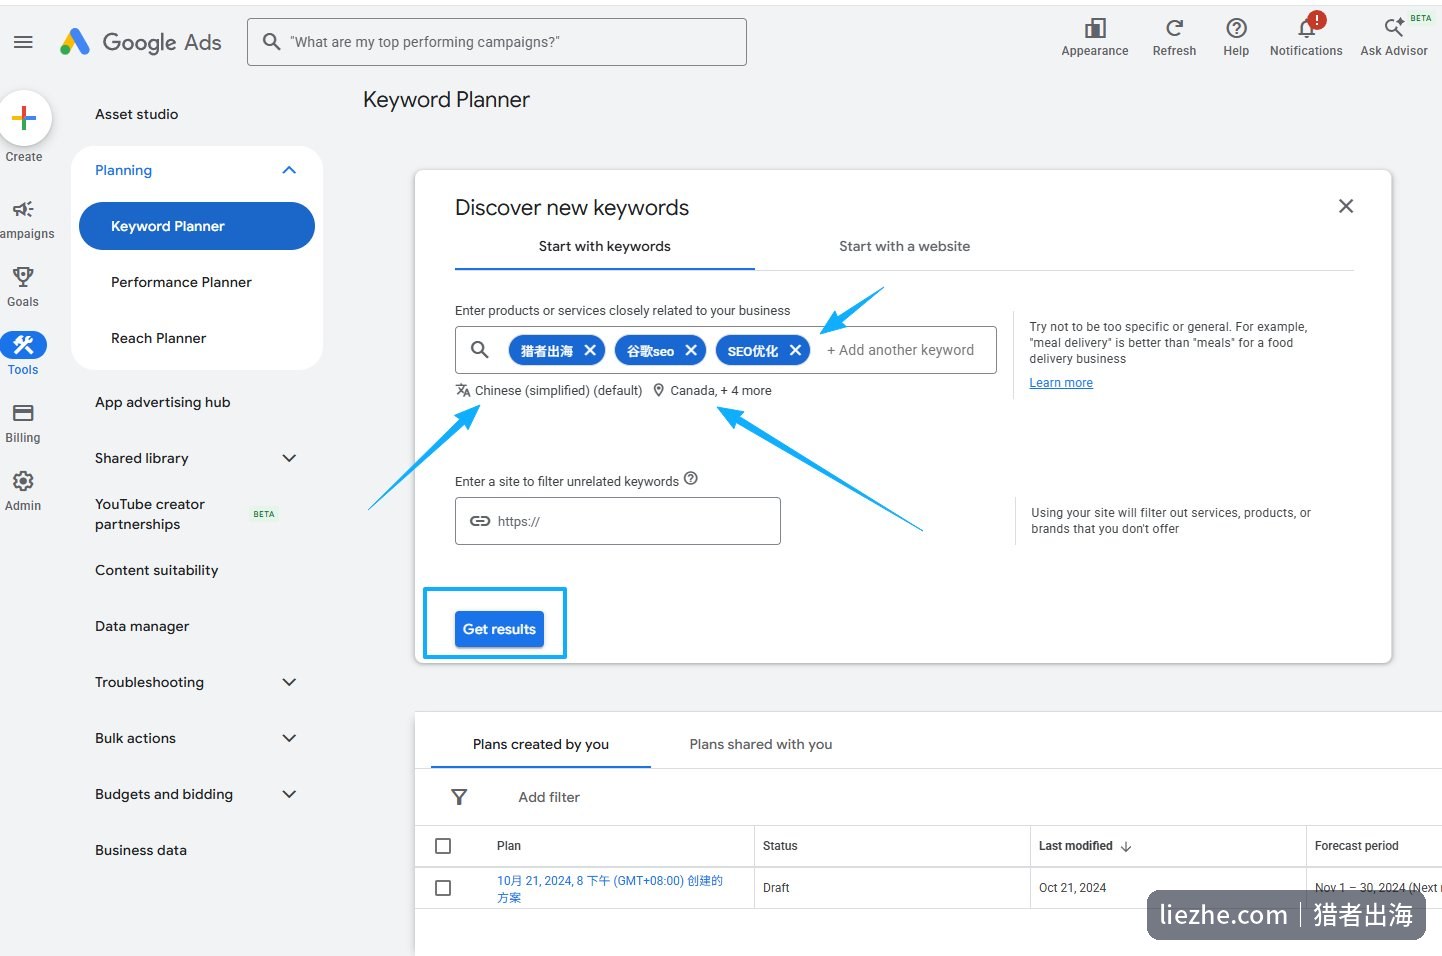The image size is (1442, 956).
Task: Open the Learn more link
Action: tap(1061, 383)
